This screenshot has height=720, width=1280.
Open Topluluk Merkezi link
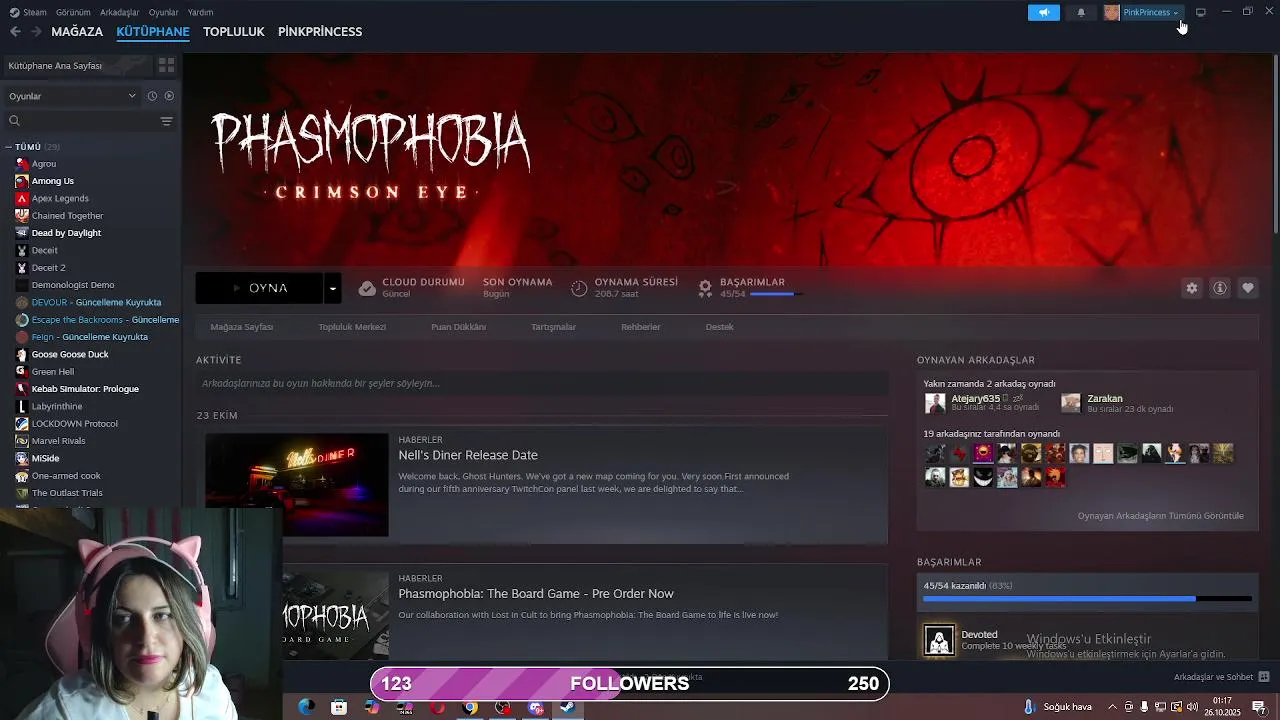click(352, 327)
